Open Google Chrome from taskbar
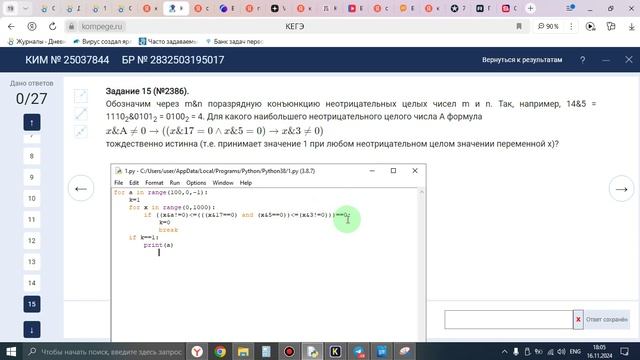Screen dimensions: 640x360 pos(220,351)
